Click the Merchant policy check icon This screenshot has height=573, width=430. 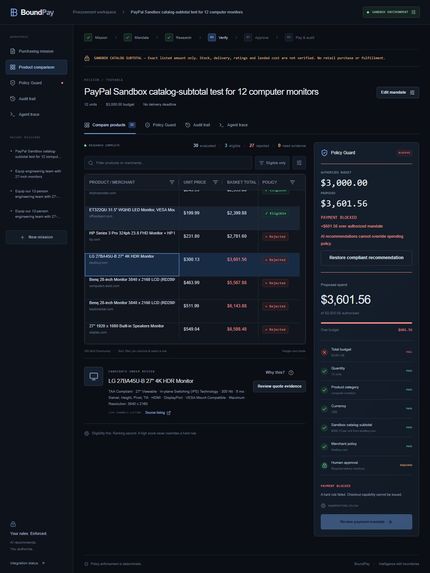pyautogui.click(x=324, y=447)
